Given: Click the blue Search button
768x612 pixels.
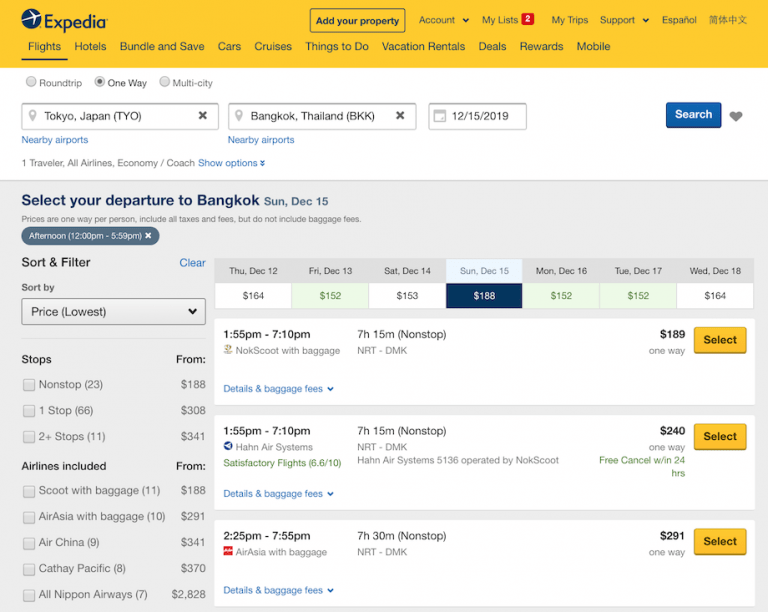Looking at the screenshot, I should coord(693,115).
